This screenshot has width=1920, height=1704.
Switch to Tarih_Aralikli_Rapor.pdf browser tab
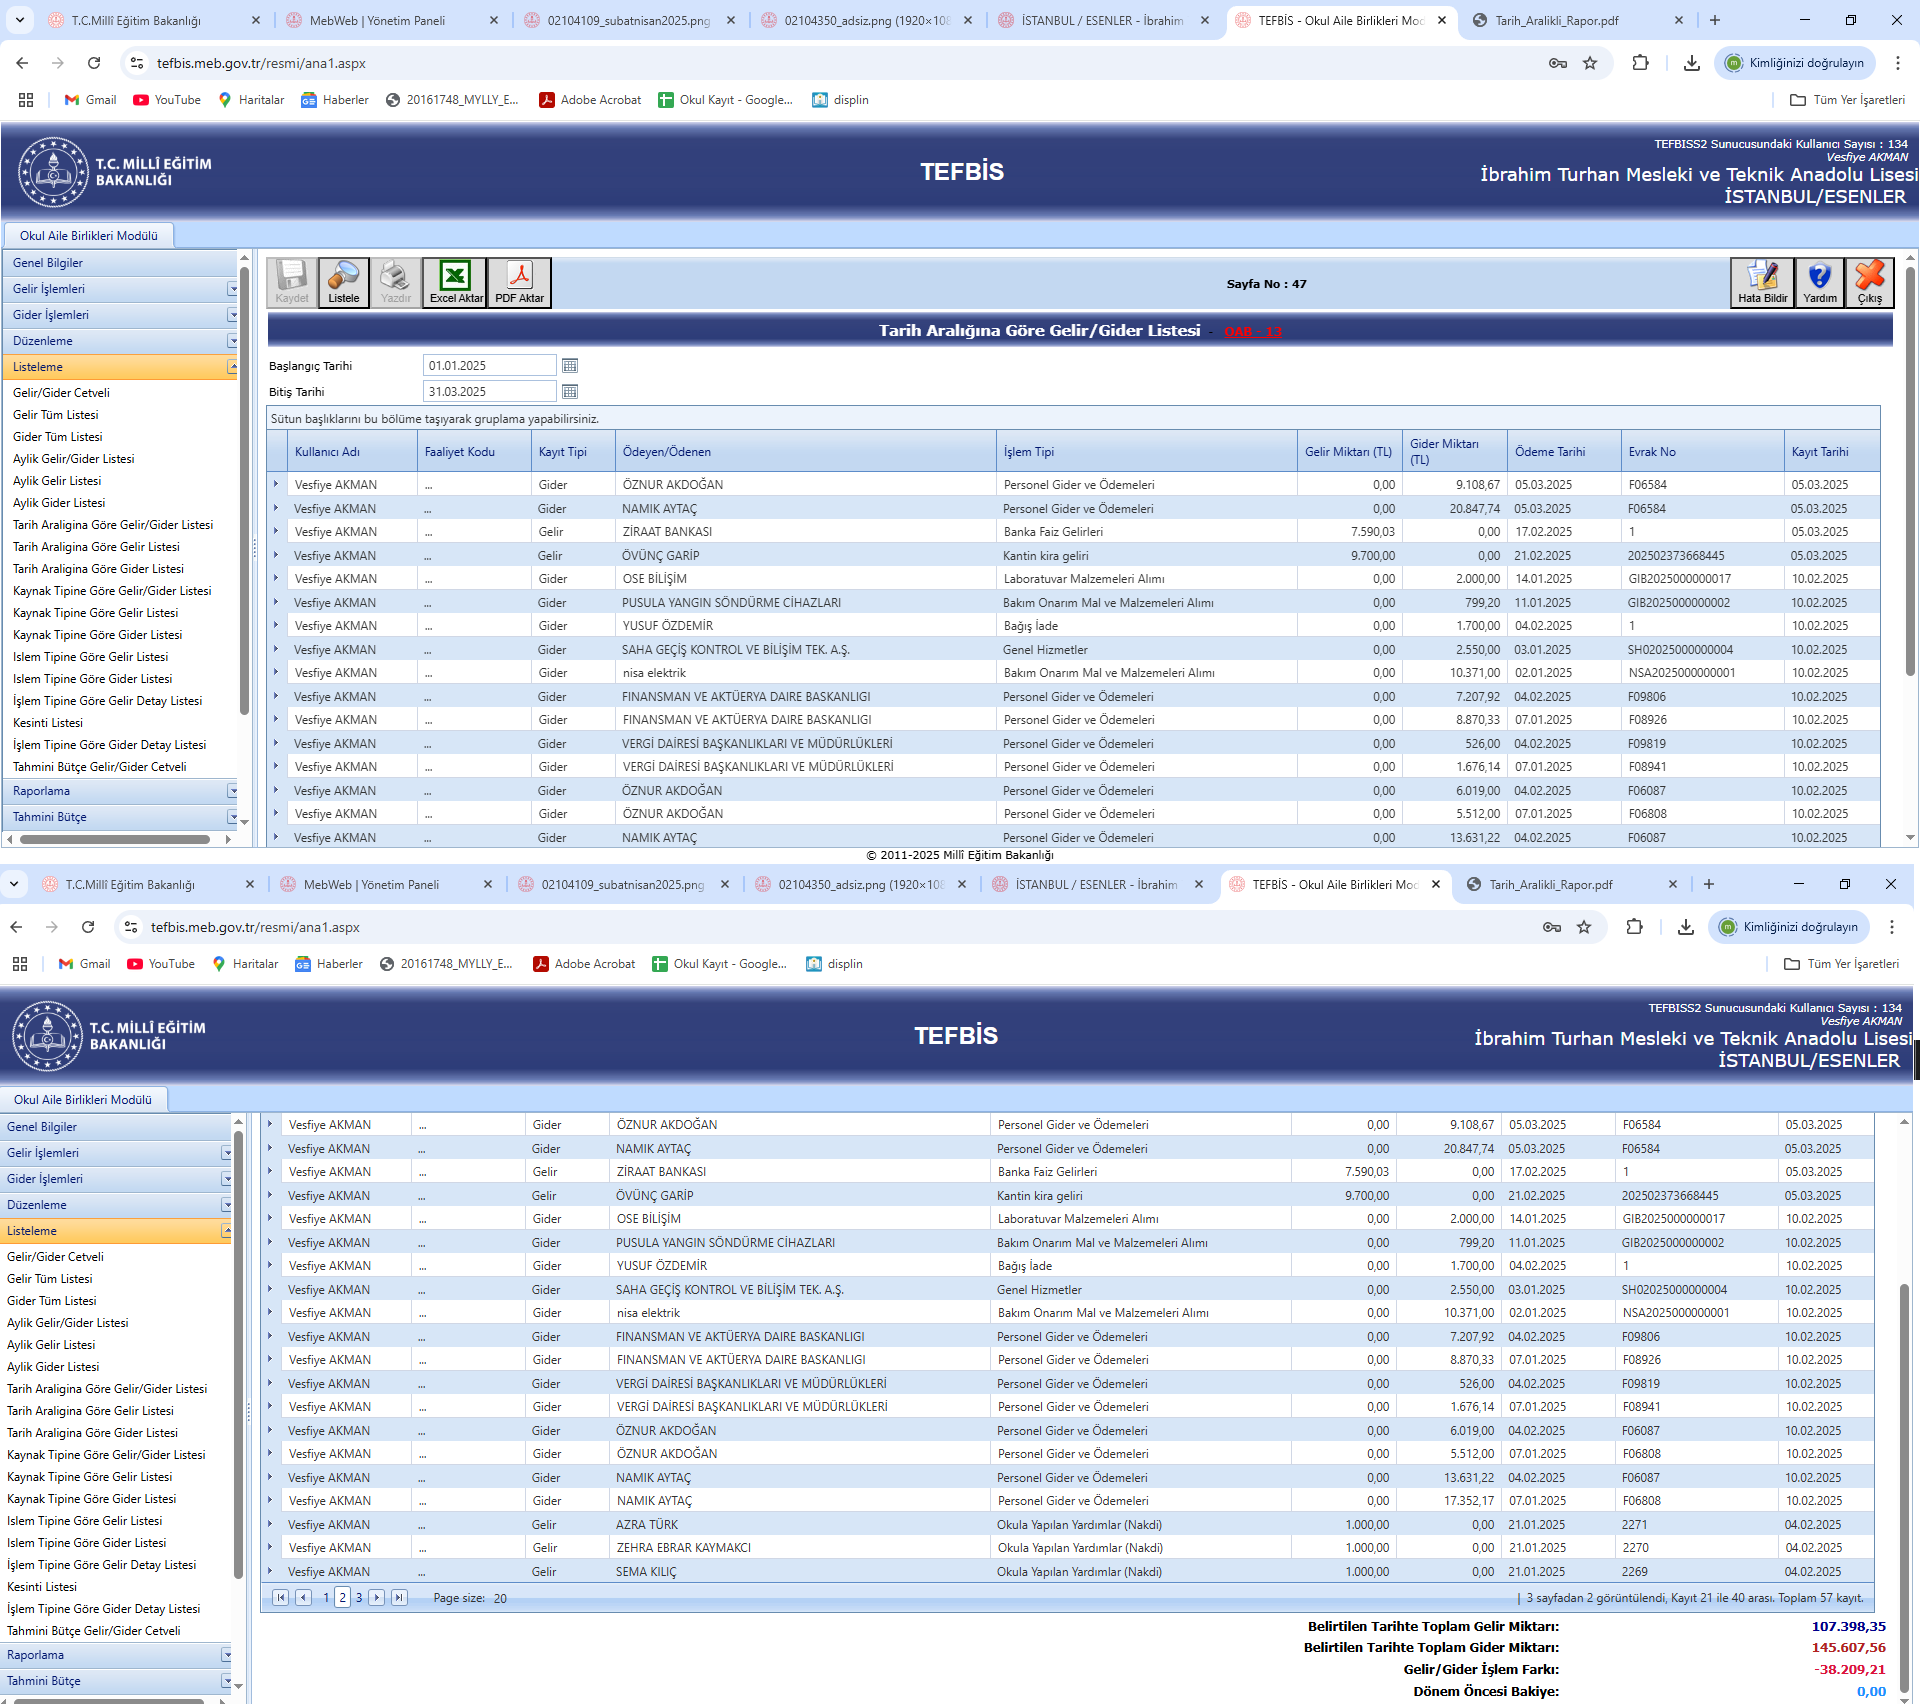[1556, 20]
